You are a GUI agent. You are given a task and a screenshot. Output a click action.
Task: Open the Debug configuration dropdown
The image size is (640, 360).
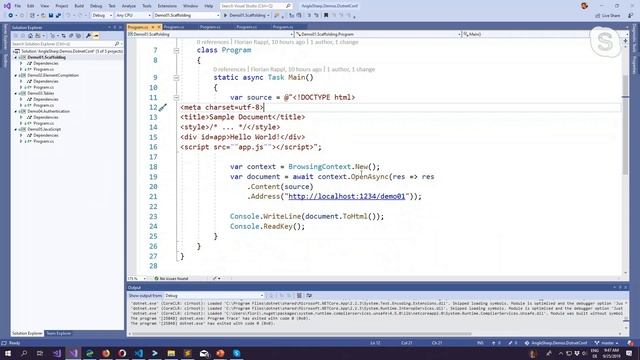[x=102, y=16]
